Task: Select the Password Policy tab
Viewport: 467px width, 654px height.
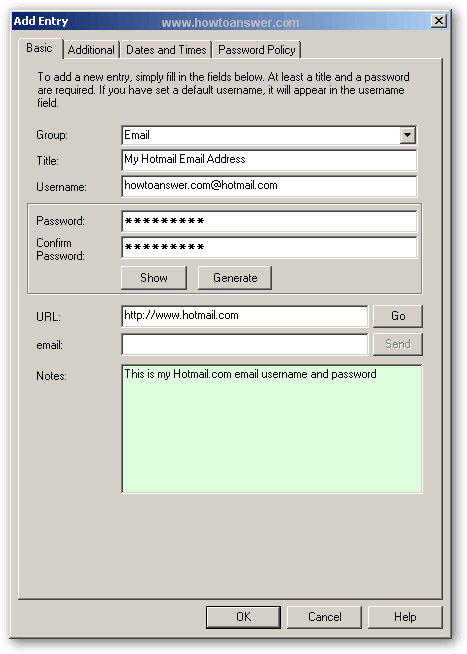Action: 256,50
